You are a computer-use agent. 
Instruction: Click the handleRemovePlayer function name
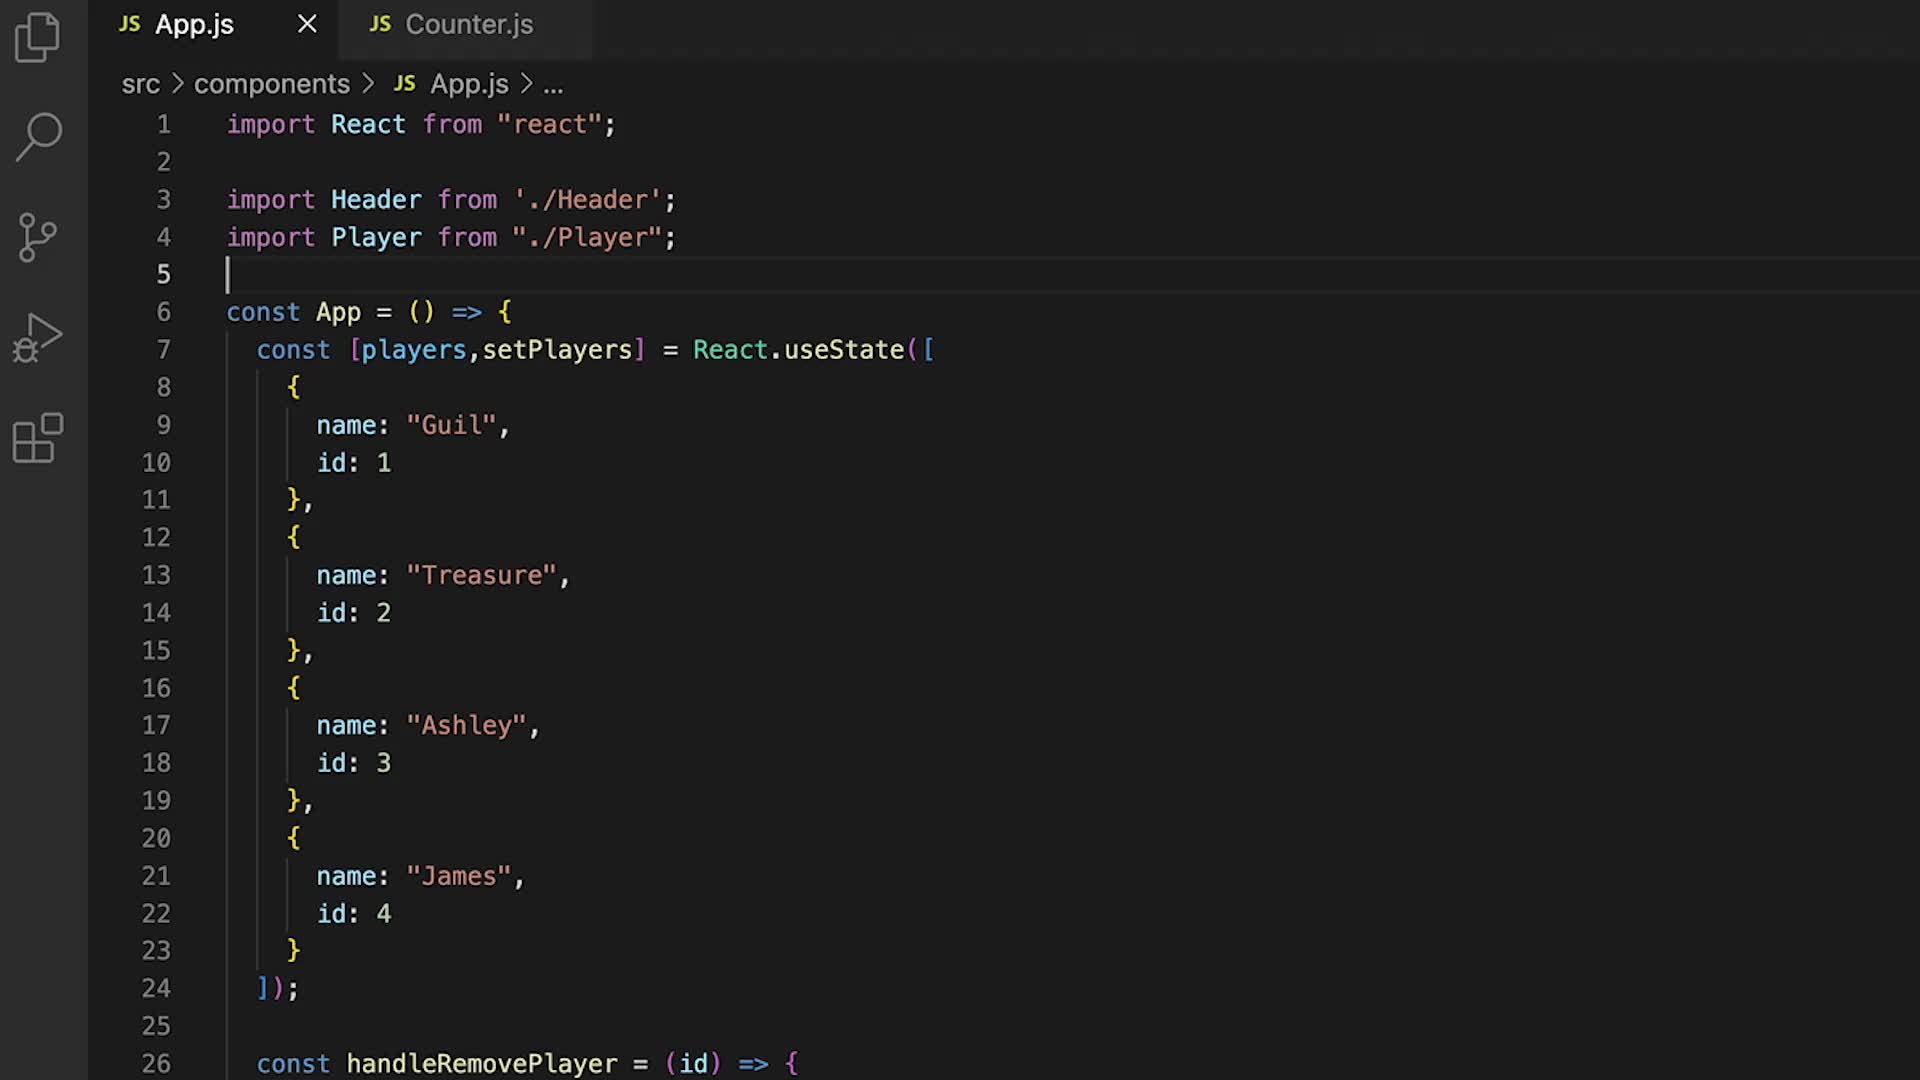(x=481, y=1063)
